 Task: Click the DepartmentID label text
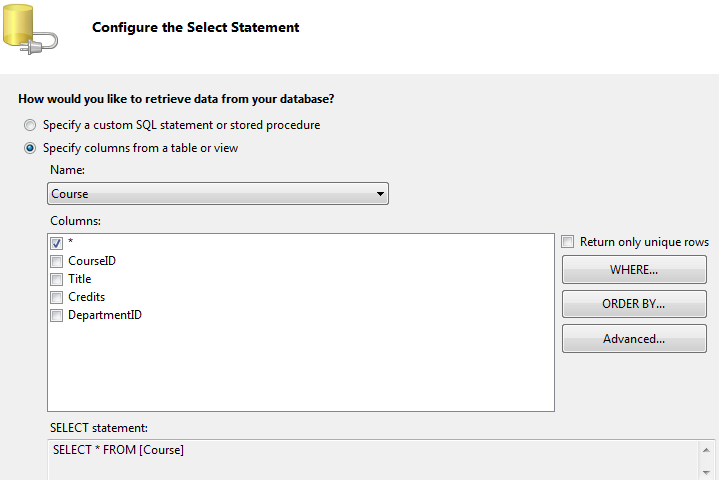click(105, 315)
